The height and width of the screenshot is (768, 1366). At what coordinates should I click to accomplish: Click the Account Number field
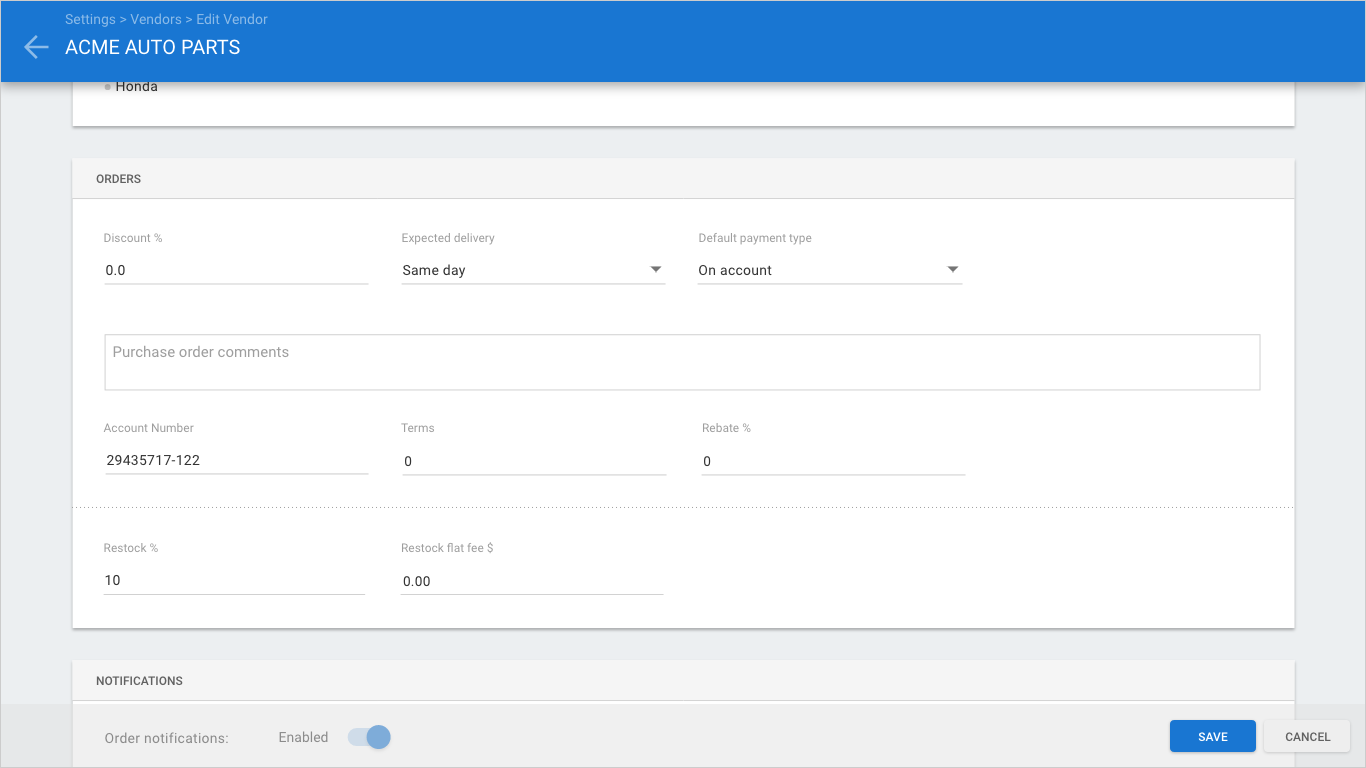[x=236, y=461]
